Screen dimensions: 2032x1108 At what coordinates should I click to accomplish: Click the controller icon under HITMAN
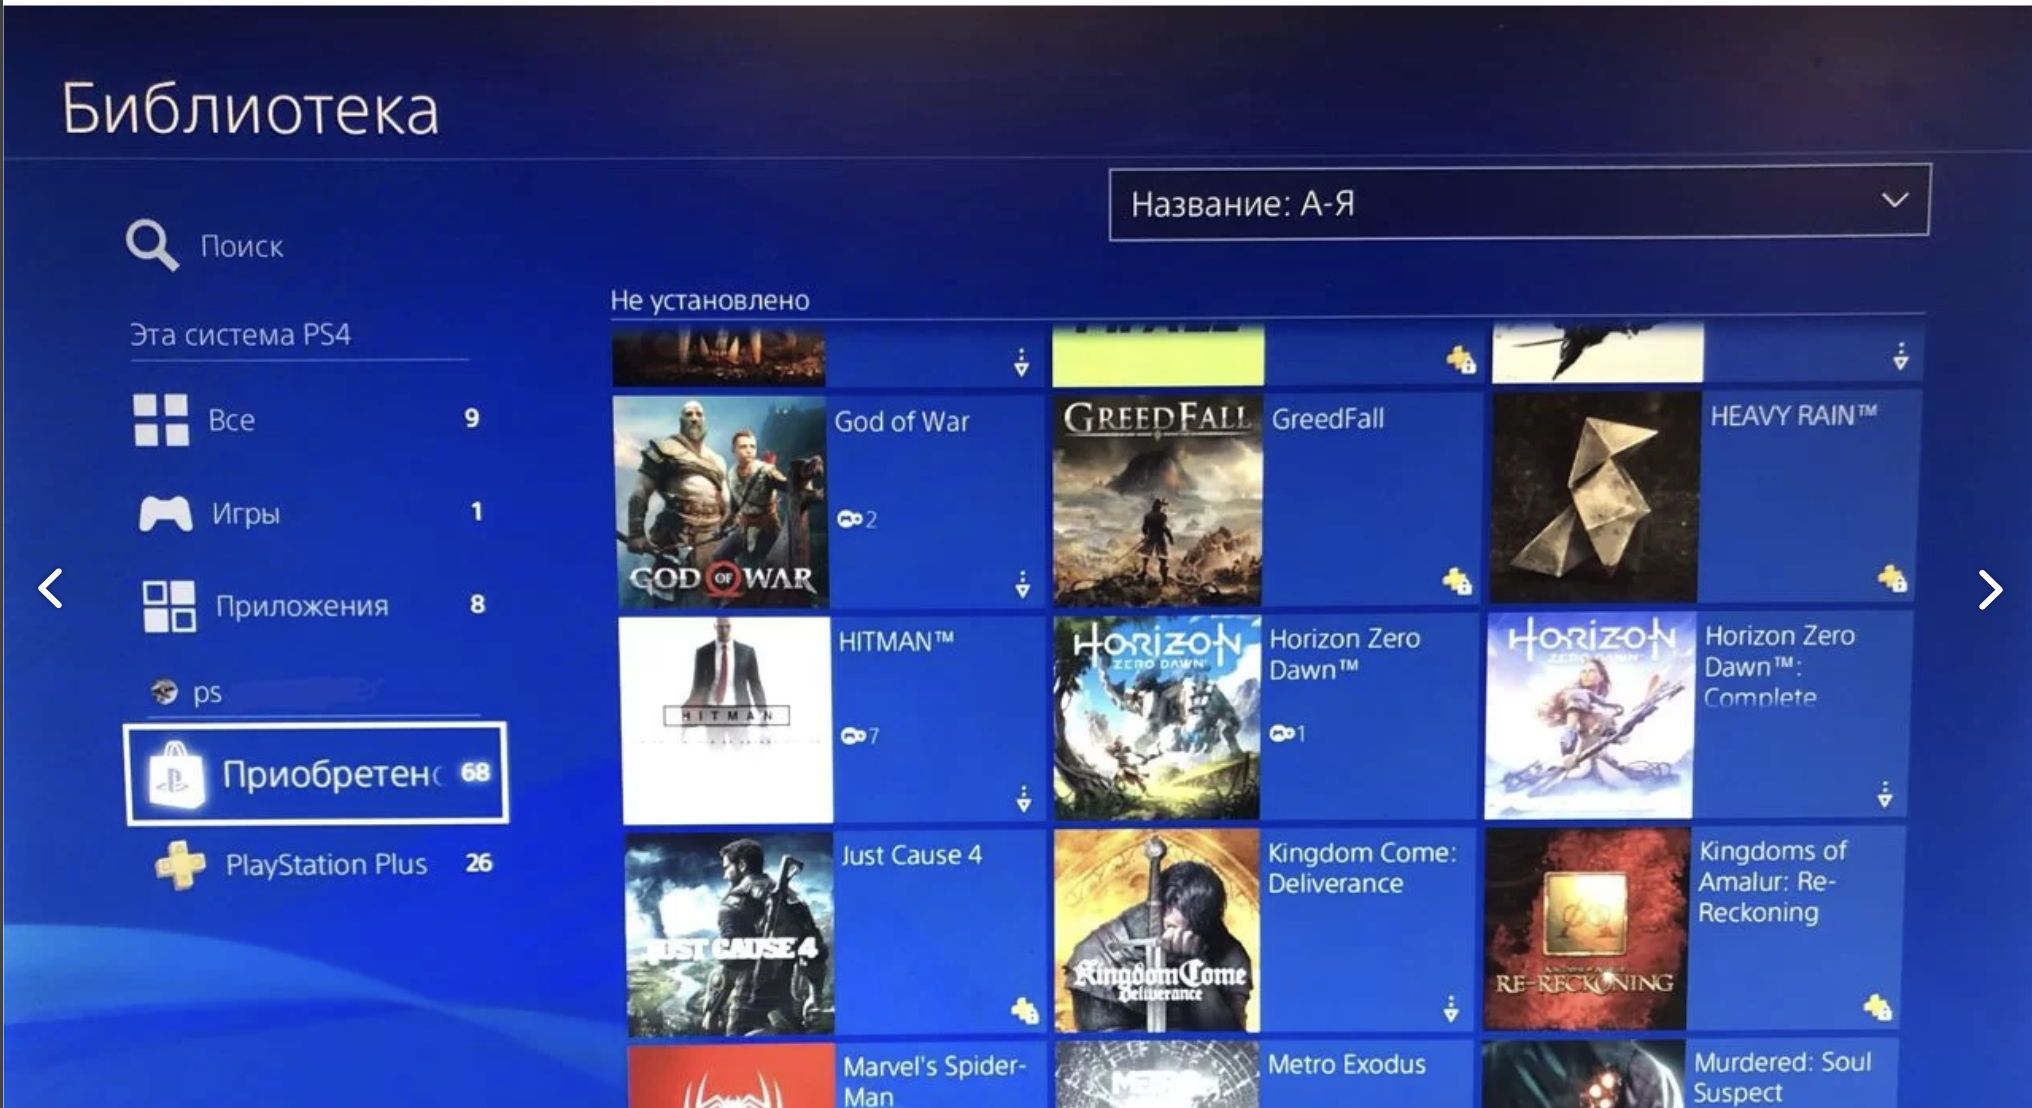pos(853,736)
